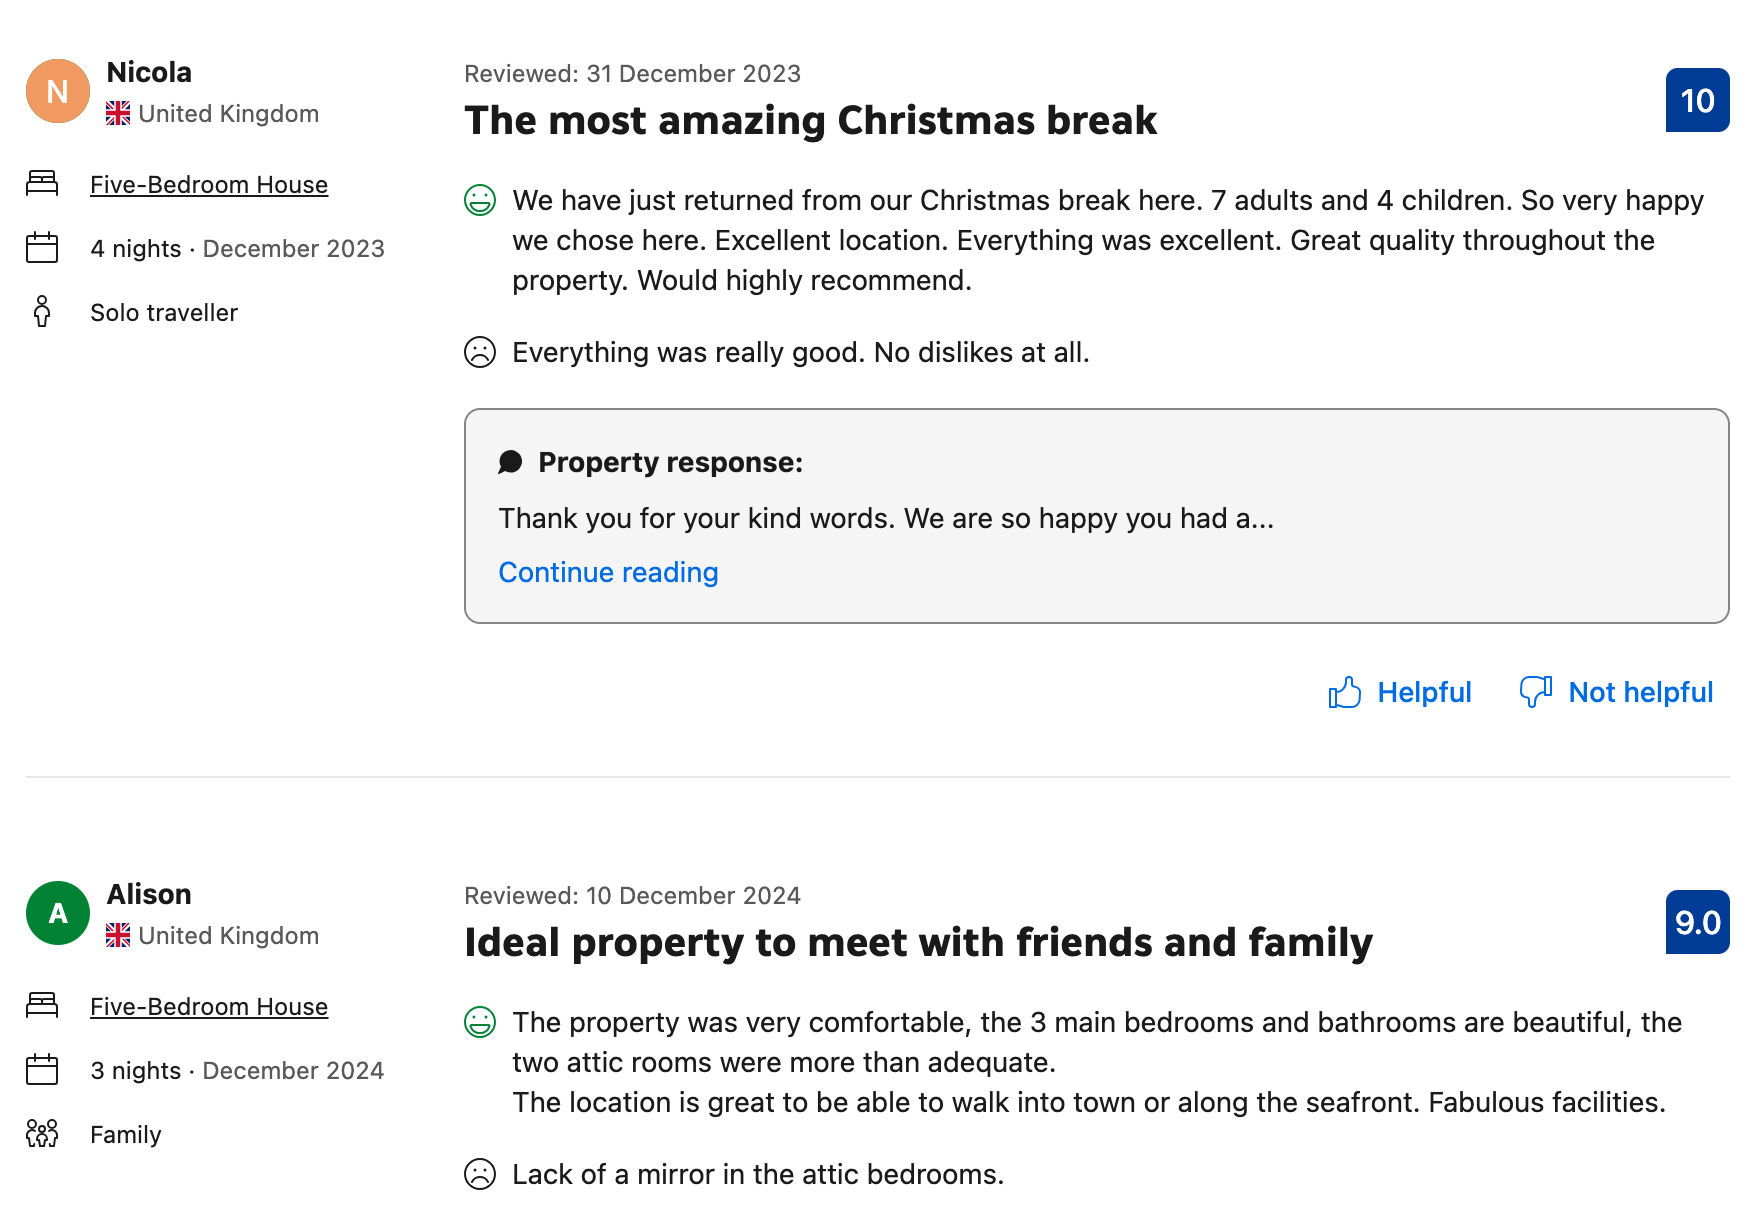The height and width of the screenshot is (1226, 1762).
Task: Click the Solo traveller person icon
Action: pos(42,312)
